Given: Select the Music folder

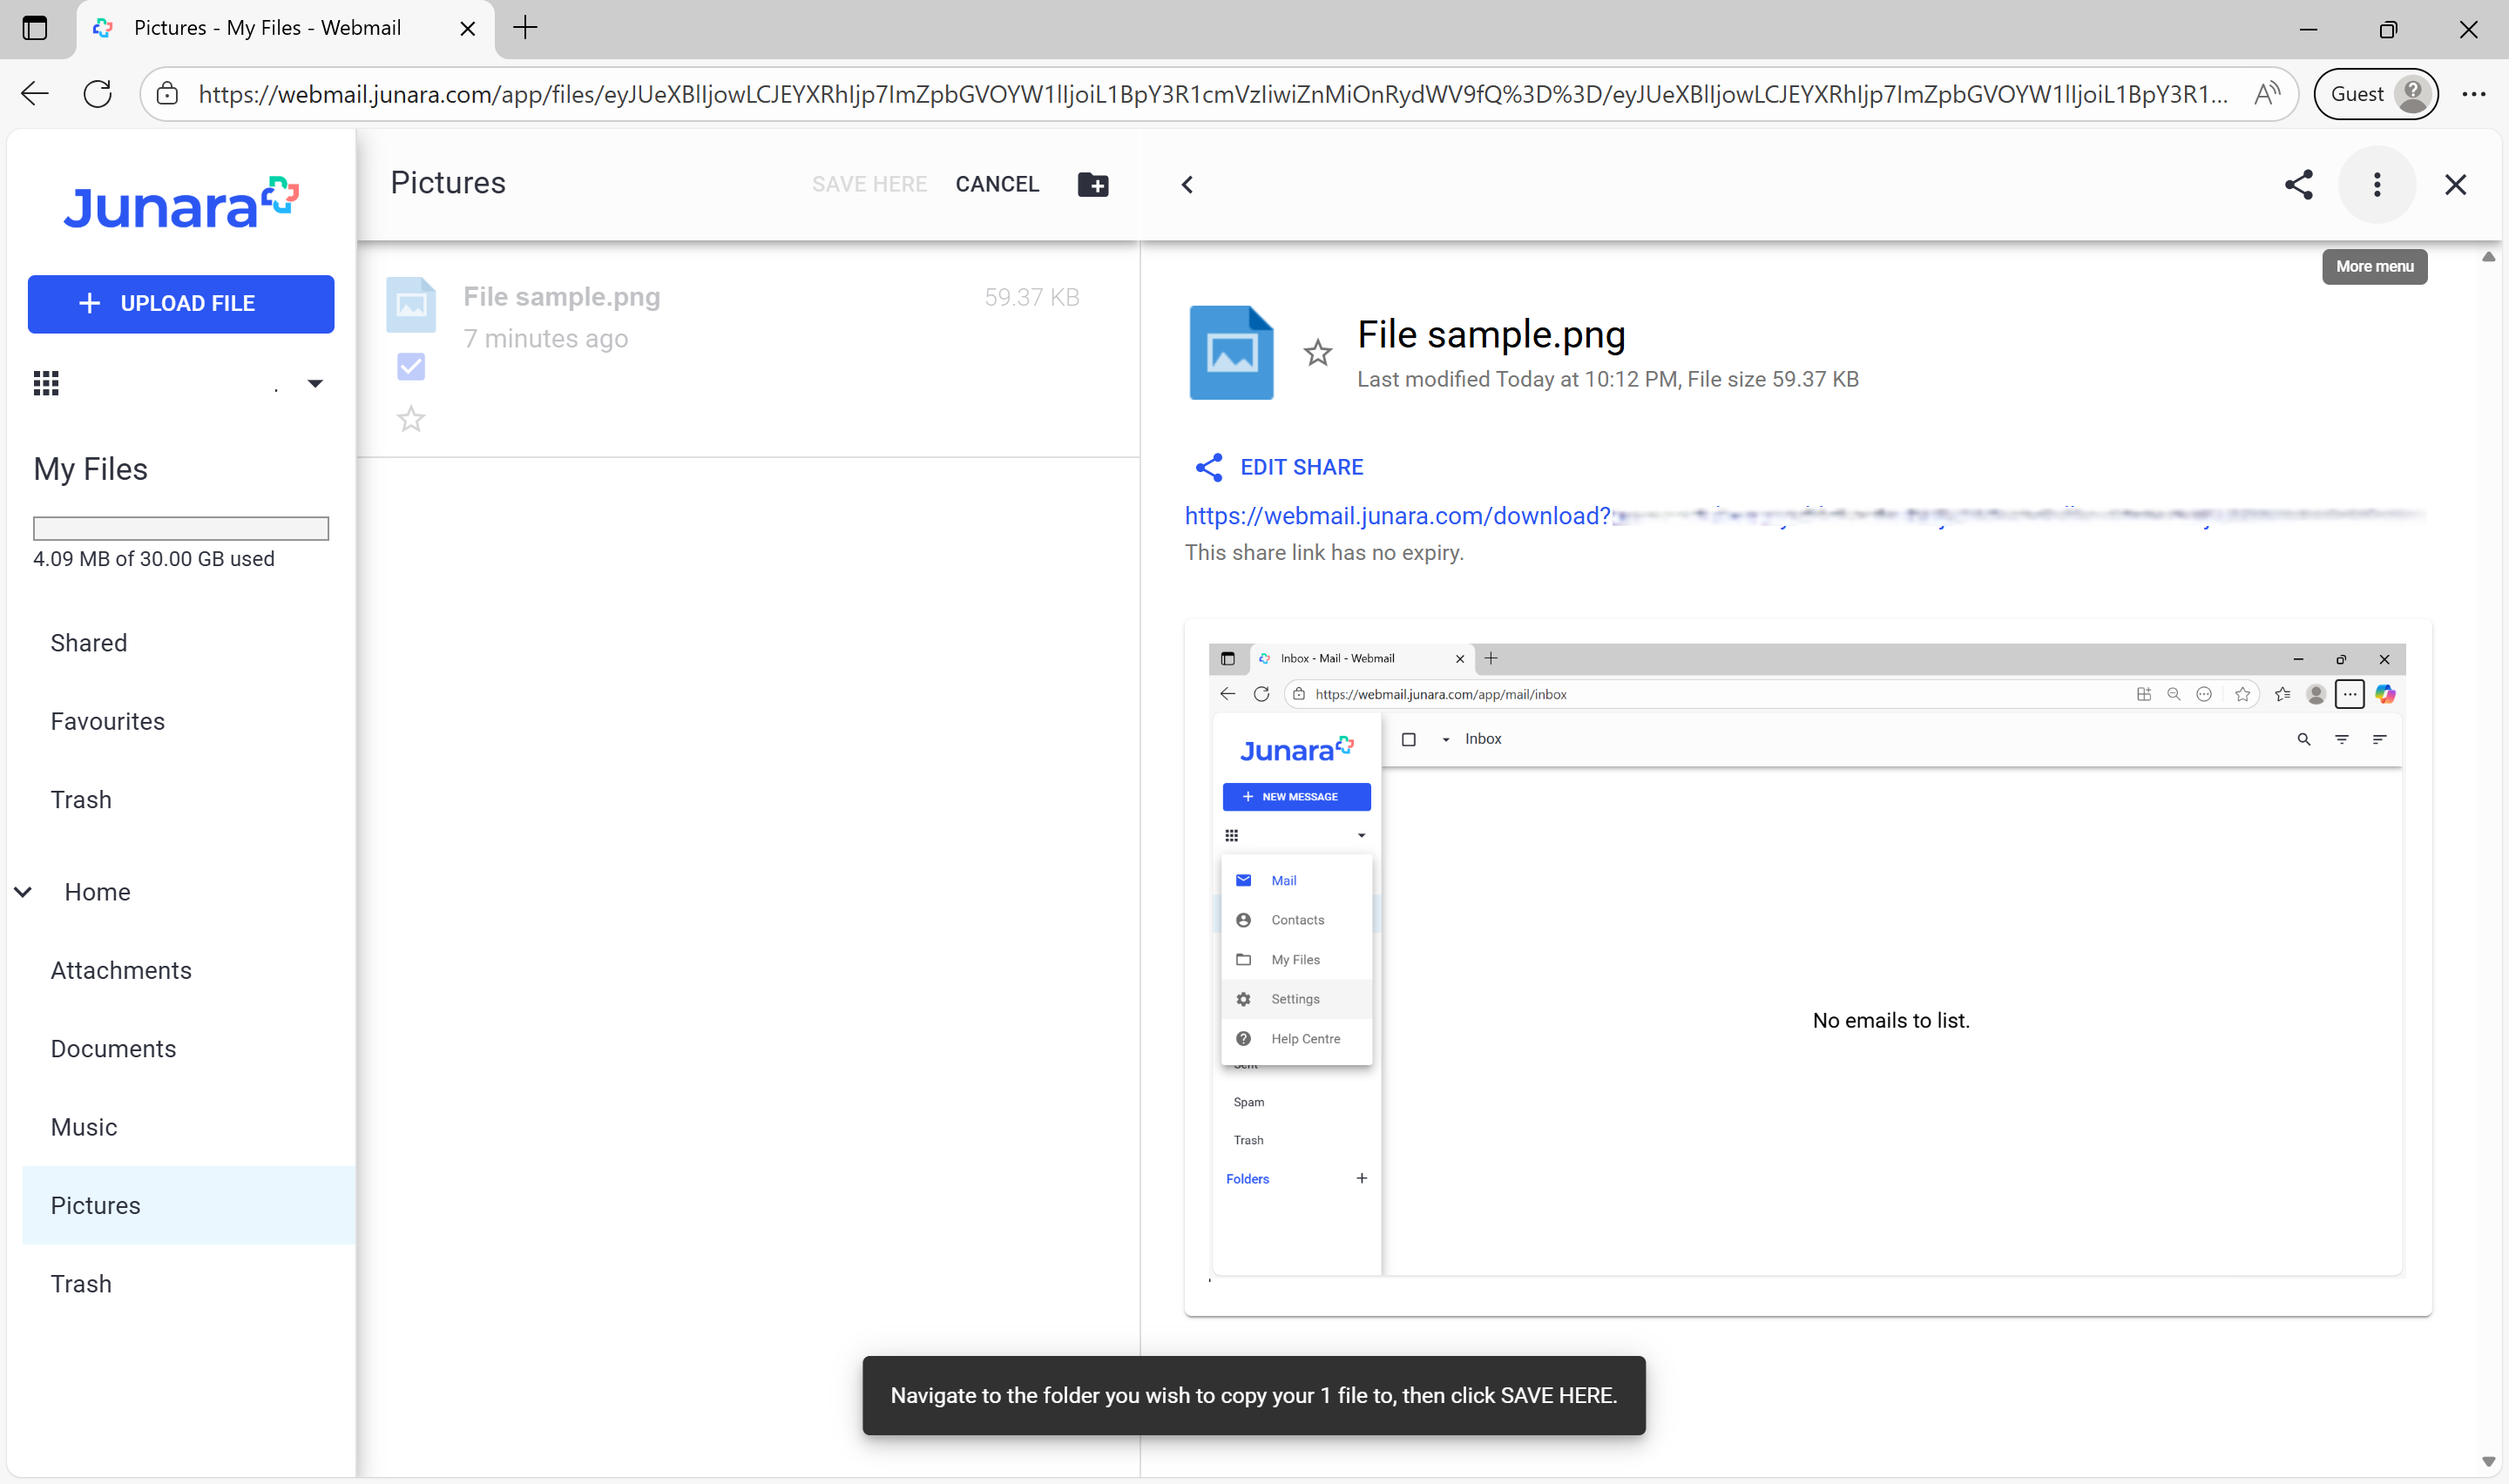Looking at the screenshot, I should 84,1128.
